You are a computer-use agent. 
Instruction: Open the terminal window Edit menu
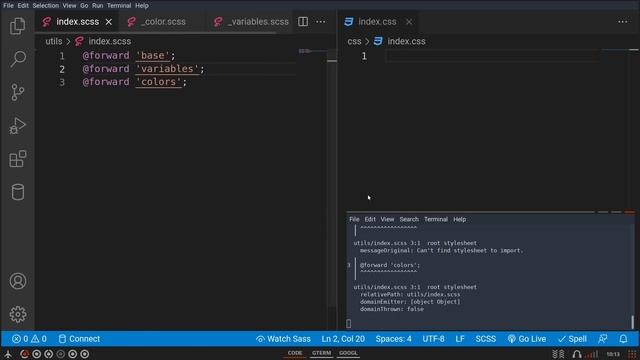coord(370,219)
